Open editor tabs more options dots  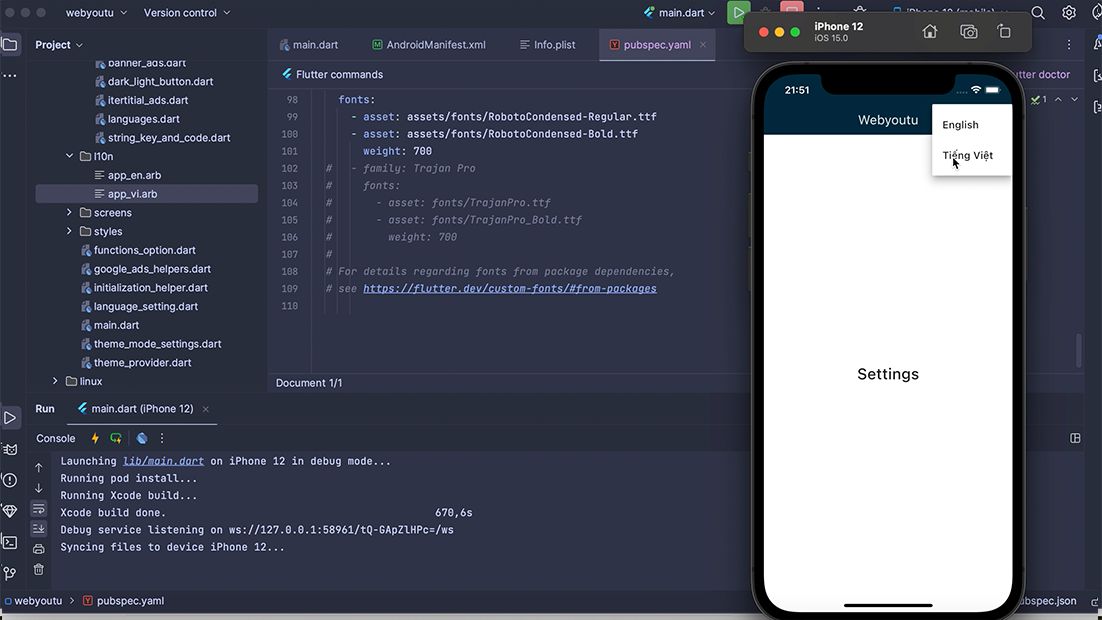(1069, 44)
